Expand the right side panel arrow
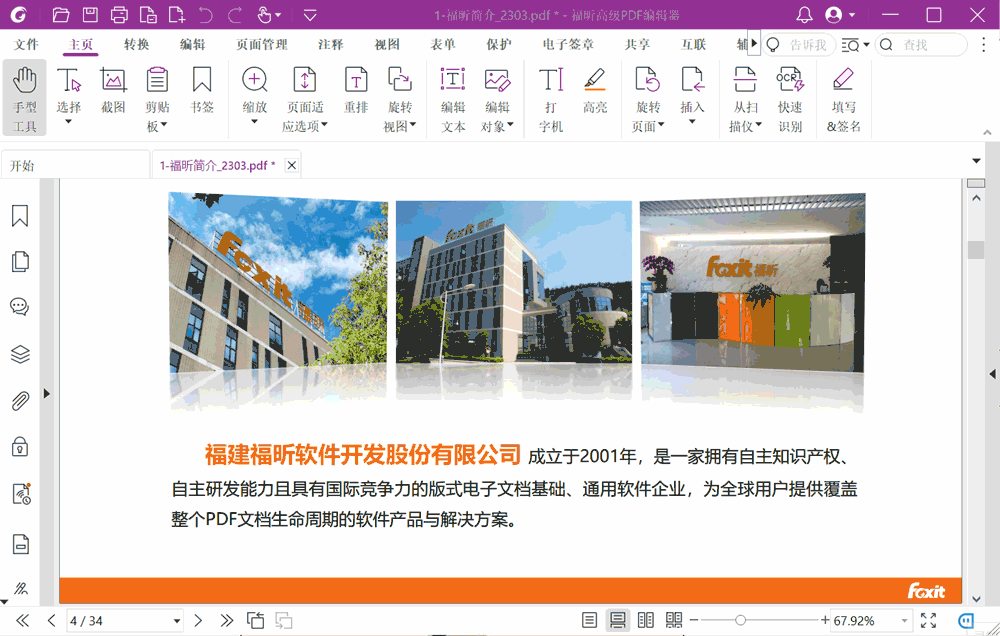 click(992, 374)
